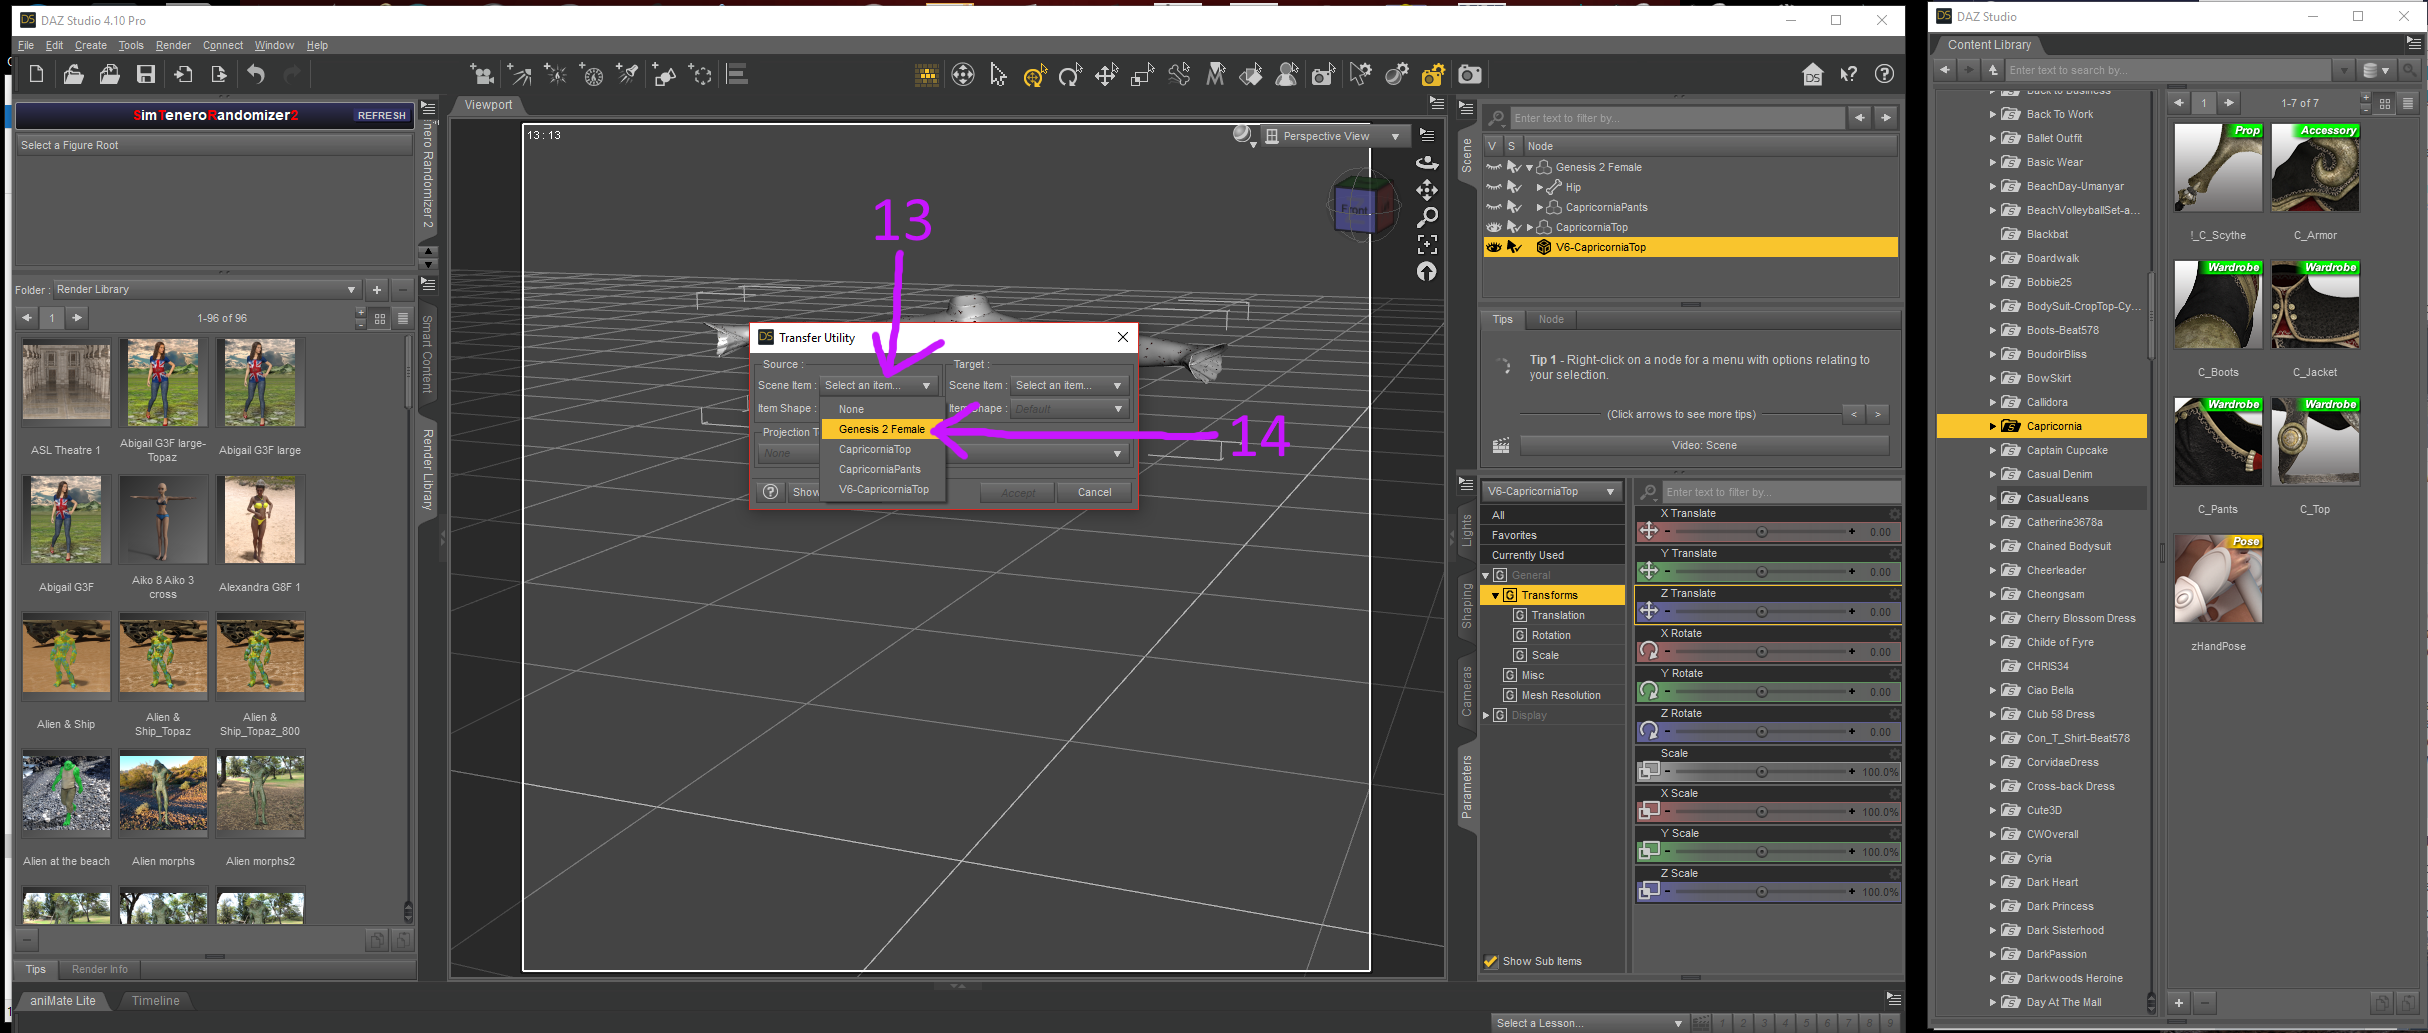Toggle visibility eye for V6-CapricorniaTop

[x=1494, y=247]
